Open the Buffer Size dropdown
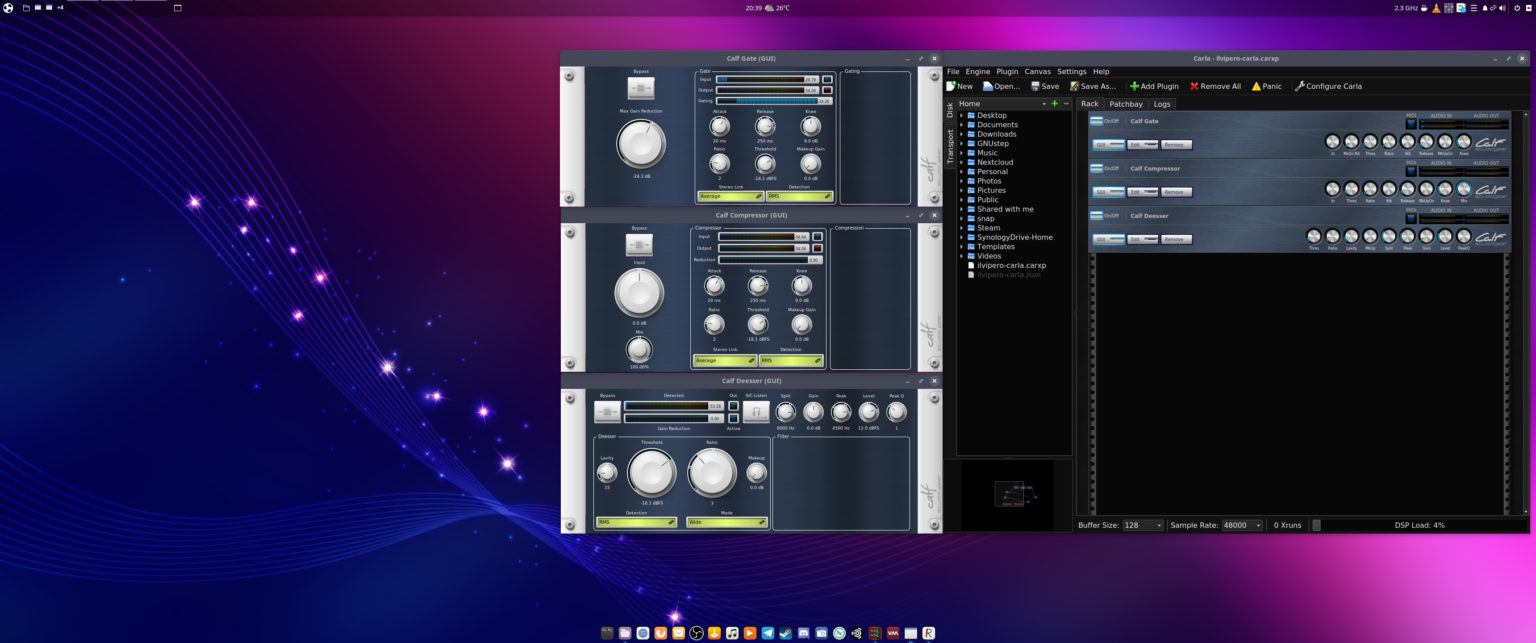The width and height of the screenshot is (1536, 643). coord(1143,525)
